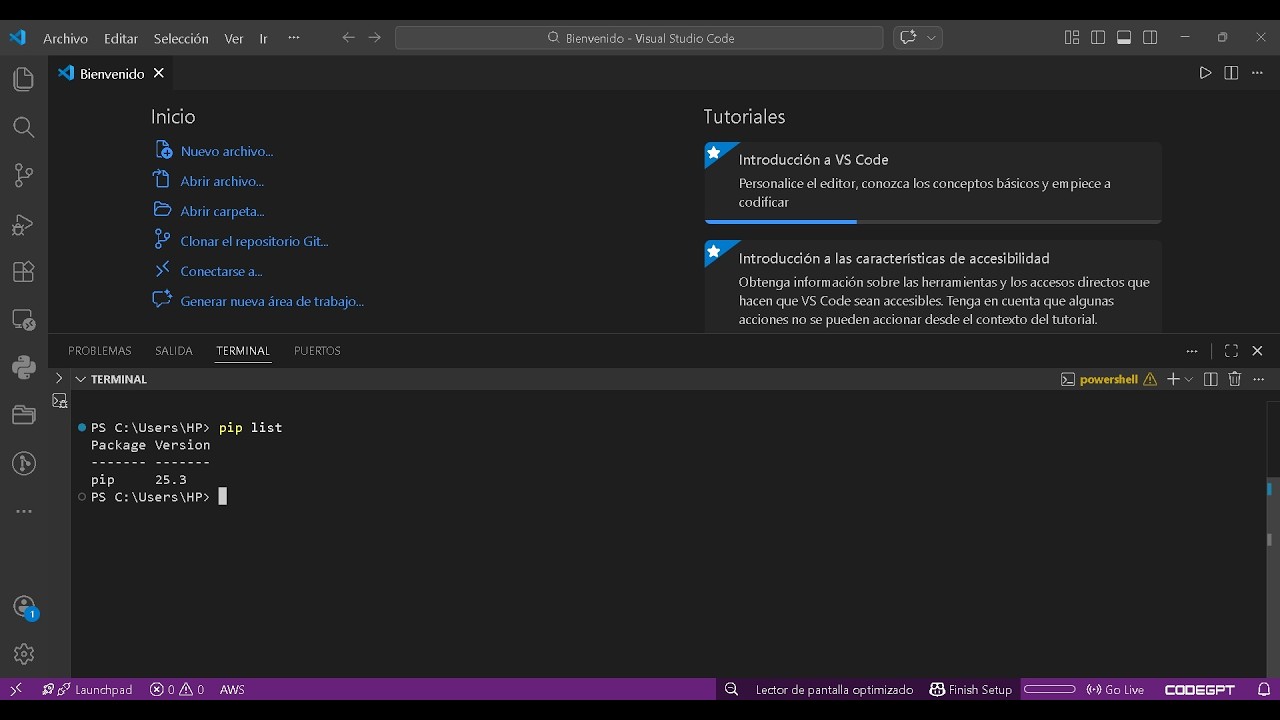This screenshot has height=720, width=1280.
Task: Select the powershell terminal instance
Action: [x=1108, y=379]
